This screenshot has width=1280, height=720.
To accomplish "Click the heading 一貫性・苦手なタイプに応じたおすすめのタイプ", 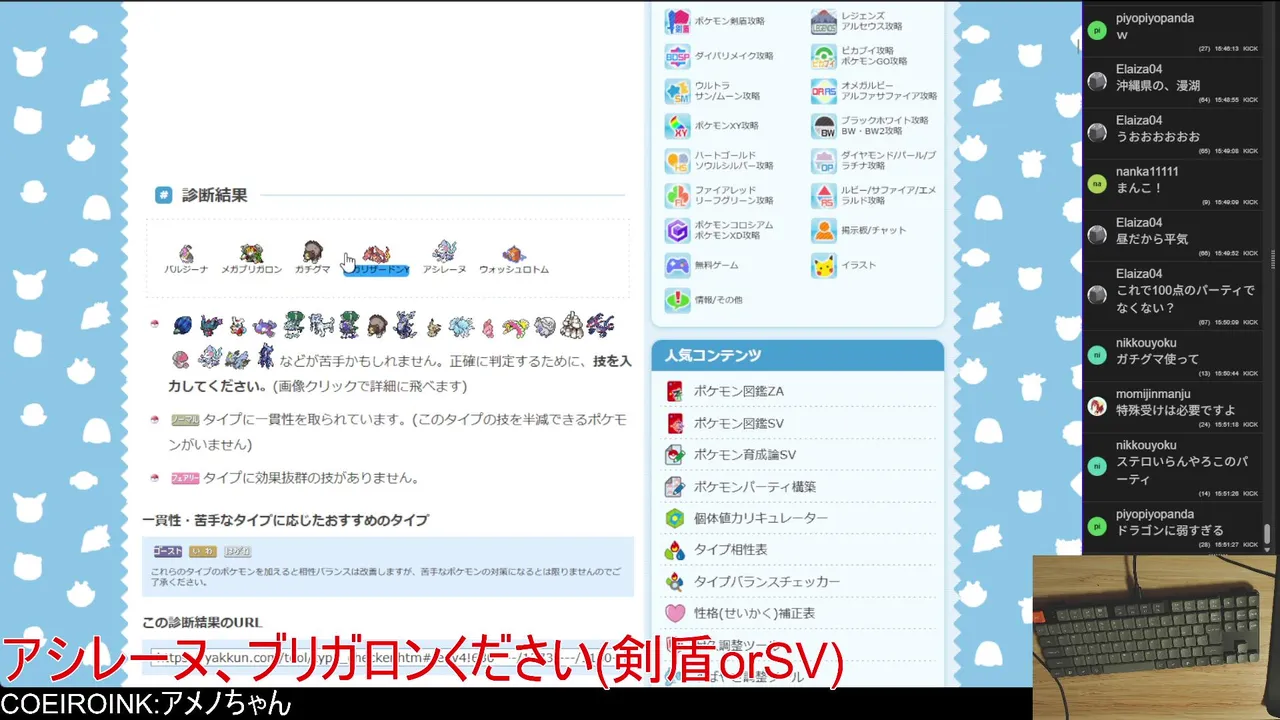I will pos(285,521).
